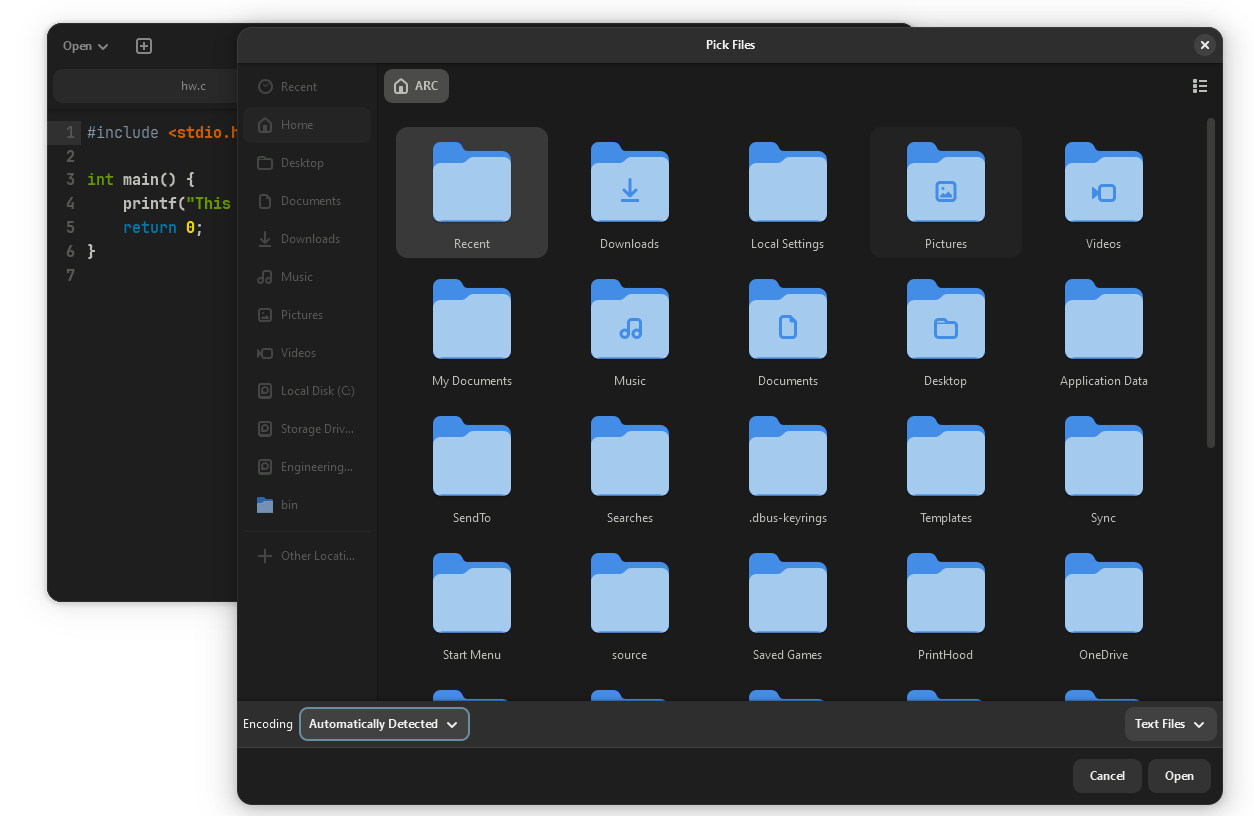Click line number 3 in editor
Screen dimensions: 1254x816
(70, 180)
